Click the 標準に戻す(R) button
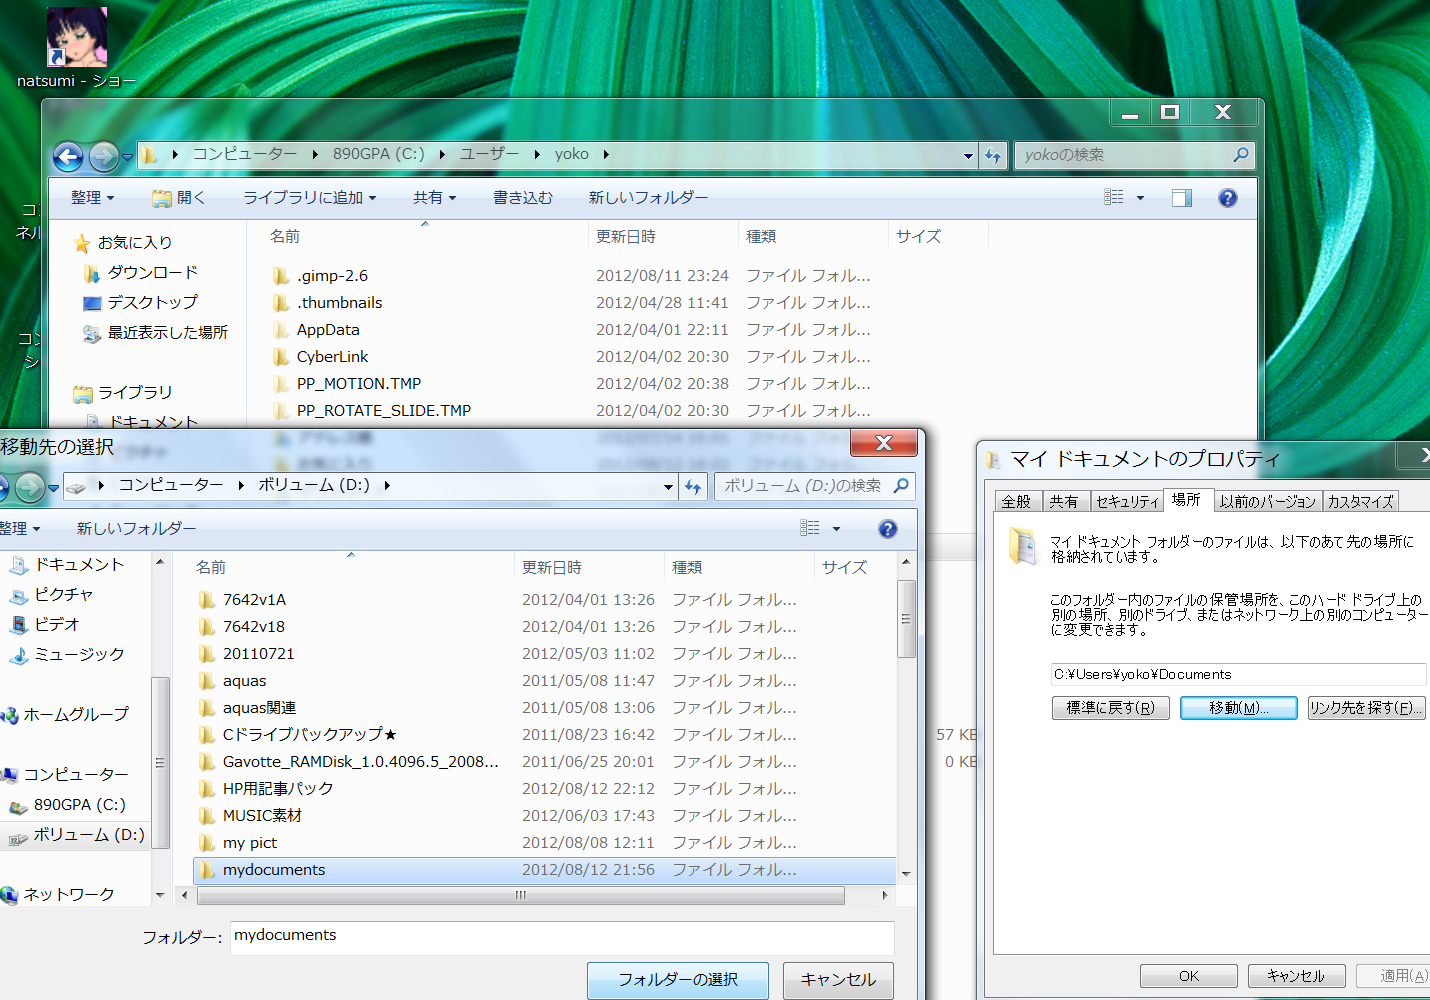Screen dimensions: 1430x1000 coord(1110,708)
